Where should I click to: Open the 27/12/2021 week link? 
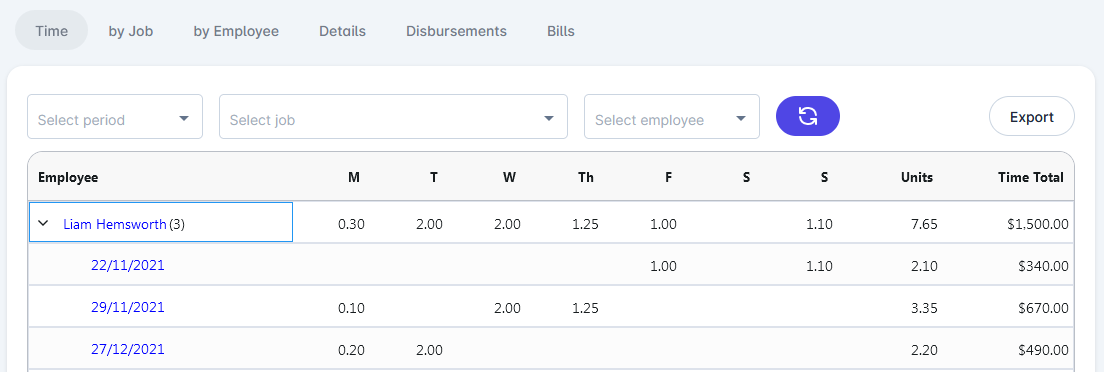(128, 349)
